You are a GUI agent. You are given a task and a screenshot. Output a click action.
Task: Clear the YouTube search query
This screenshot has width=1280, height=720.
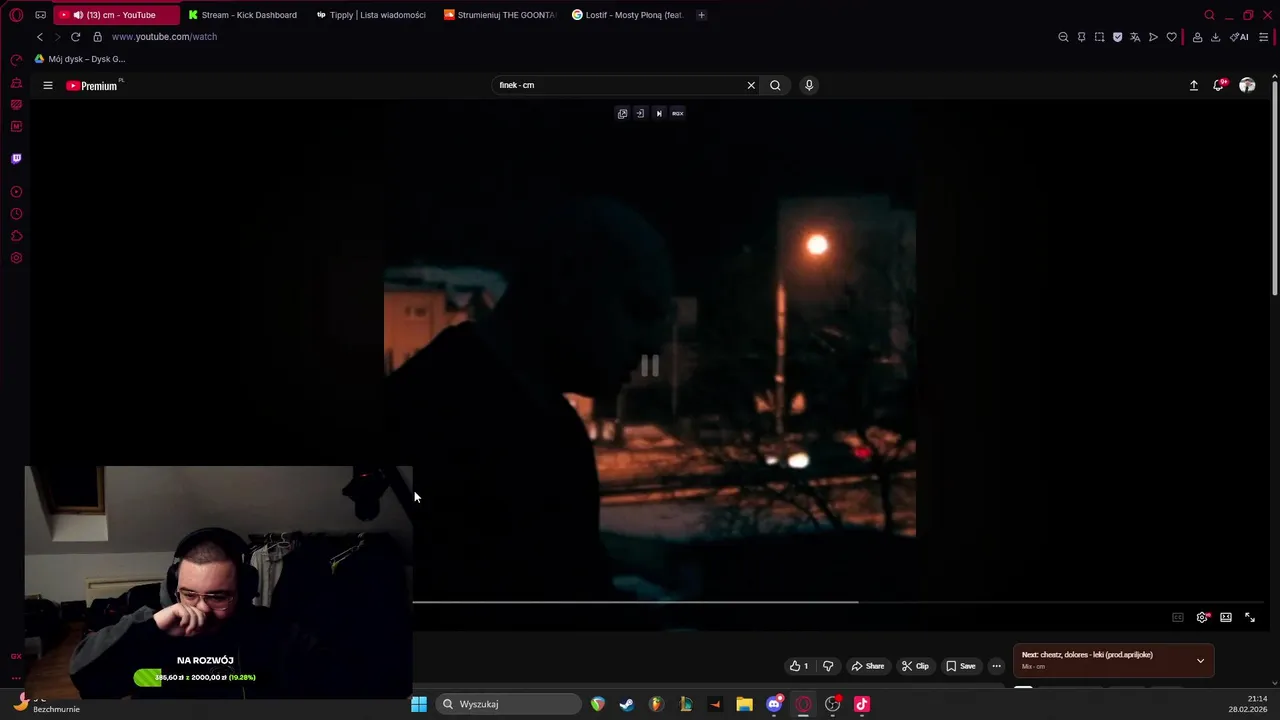(751, 85)
